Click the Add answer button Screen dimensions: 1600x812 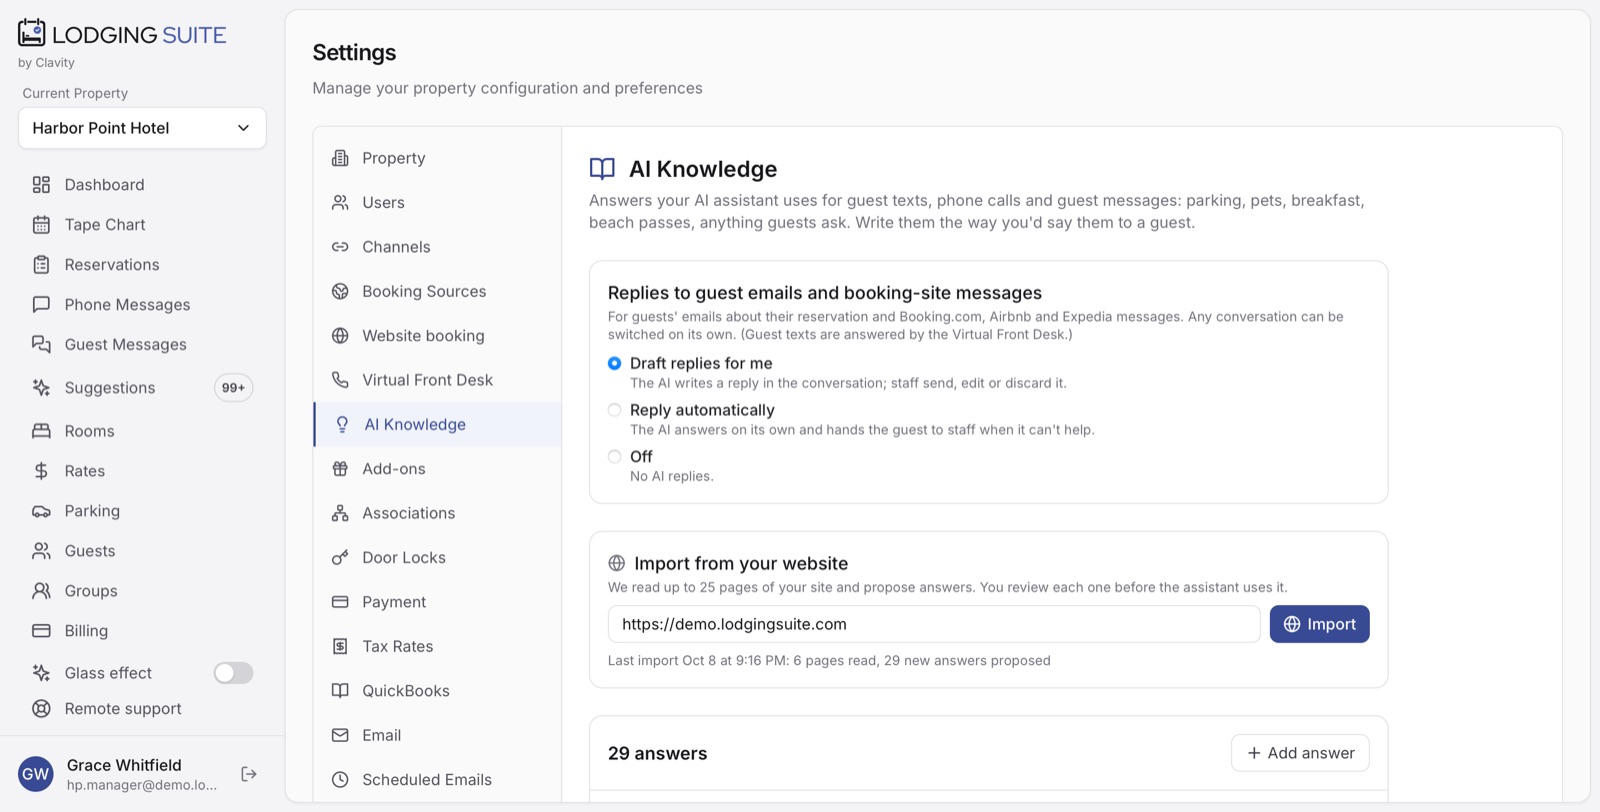1300,753
